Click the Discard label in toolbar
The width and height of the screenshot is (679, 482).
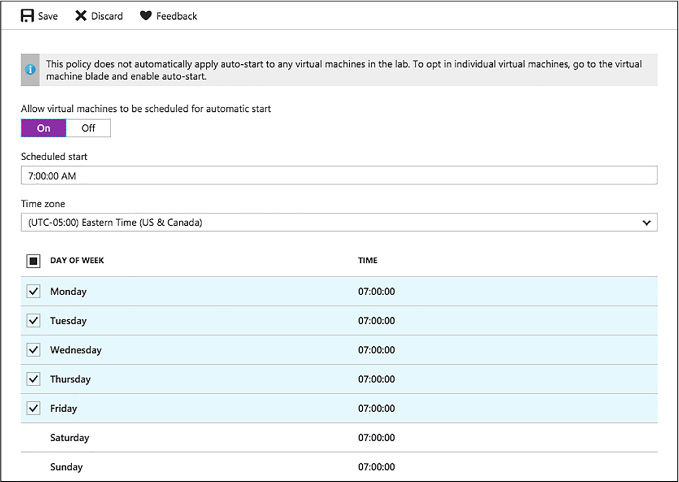tap(107, 16)
